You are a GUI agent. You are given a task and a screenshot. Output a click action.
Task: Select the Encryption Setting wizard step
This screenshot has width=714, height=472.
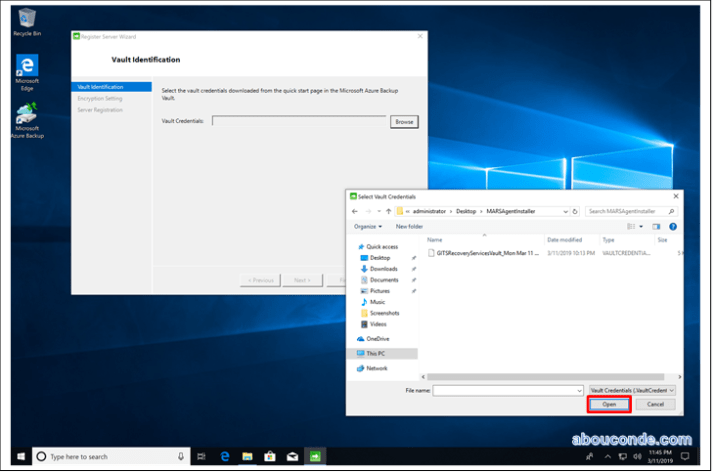point(100,98)
